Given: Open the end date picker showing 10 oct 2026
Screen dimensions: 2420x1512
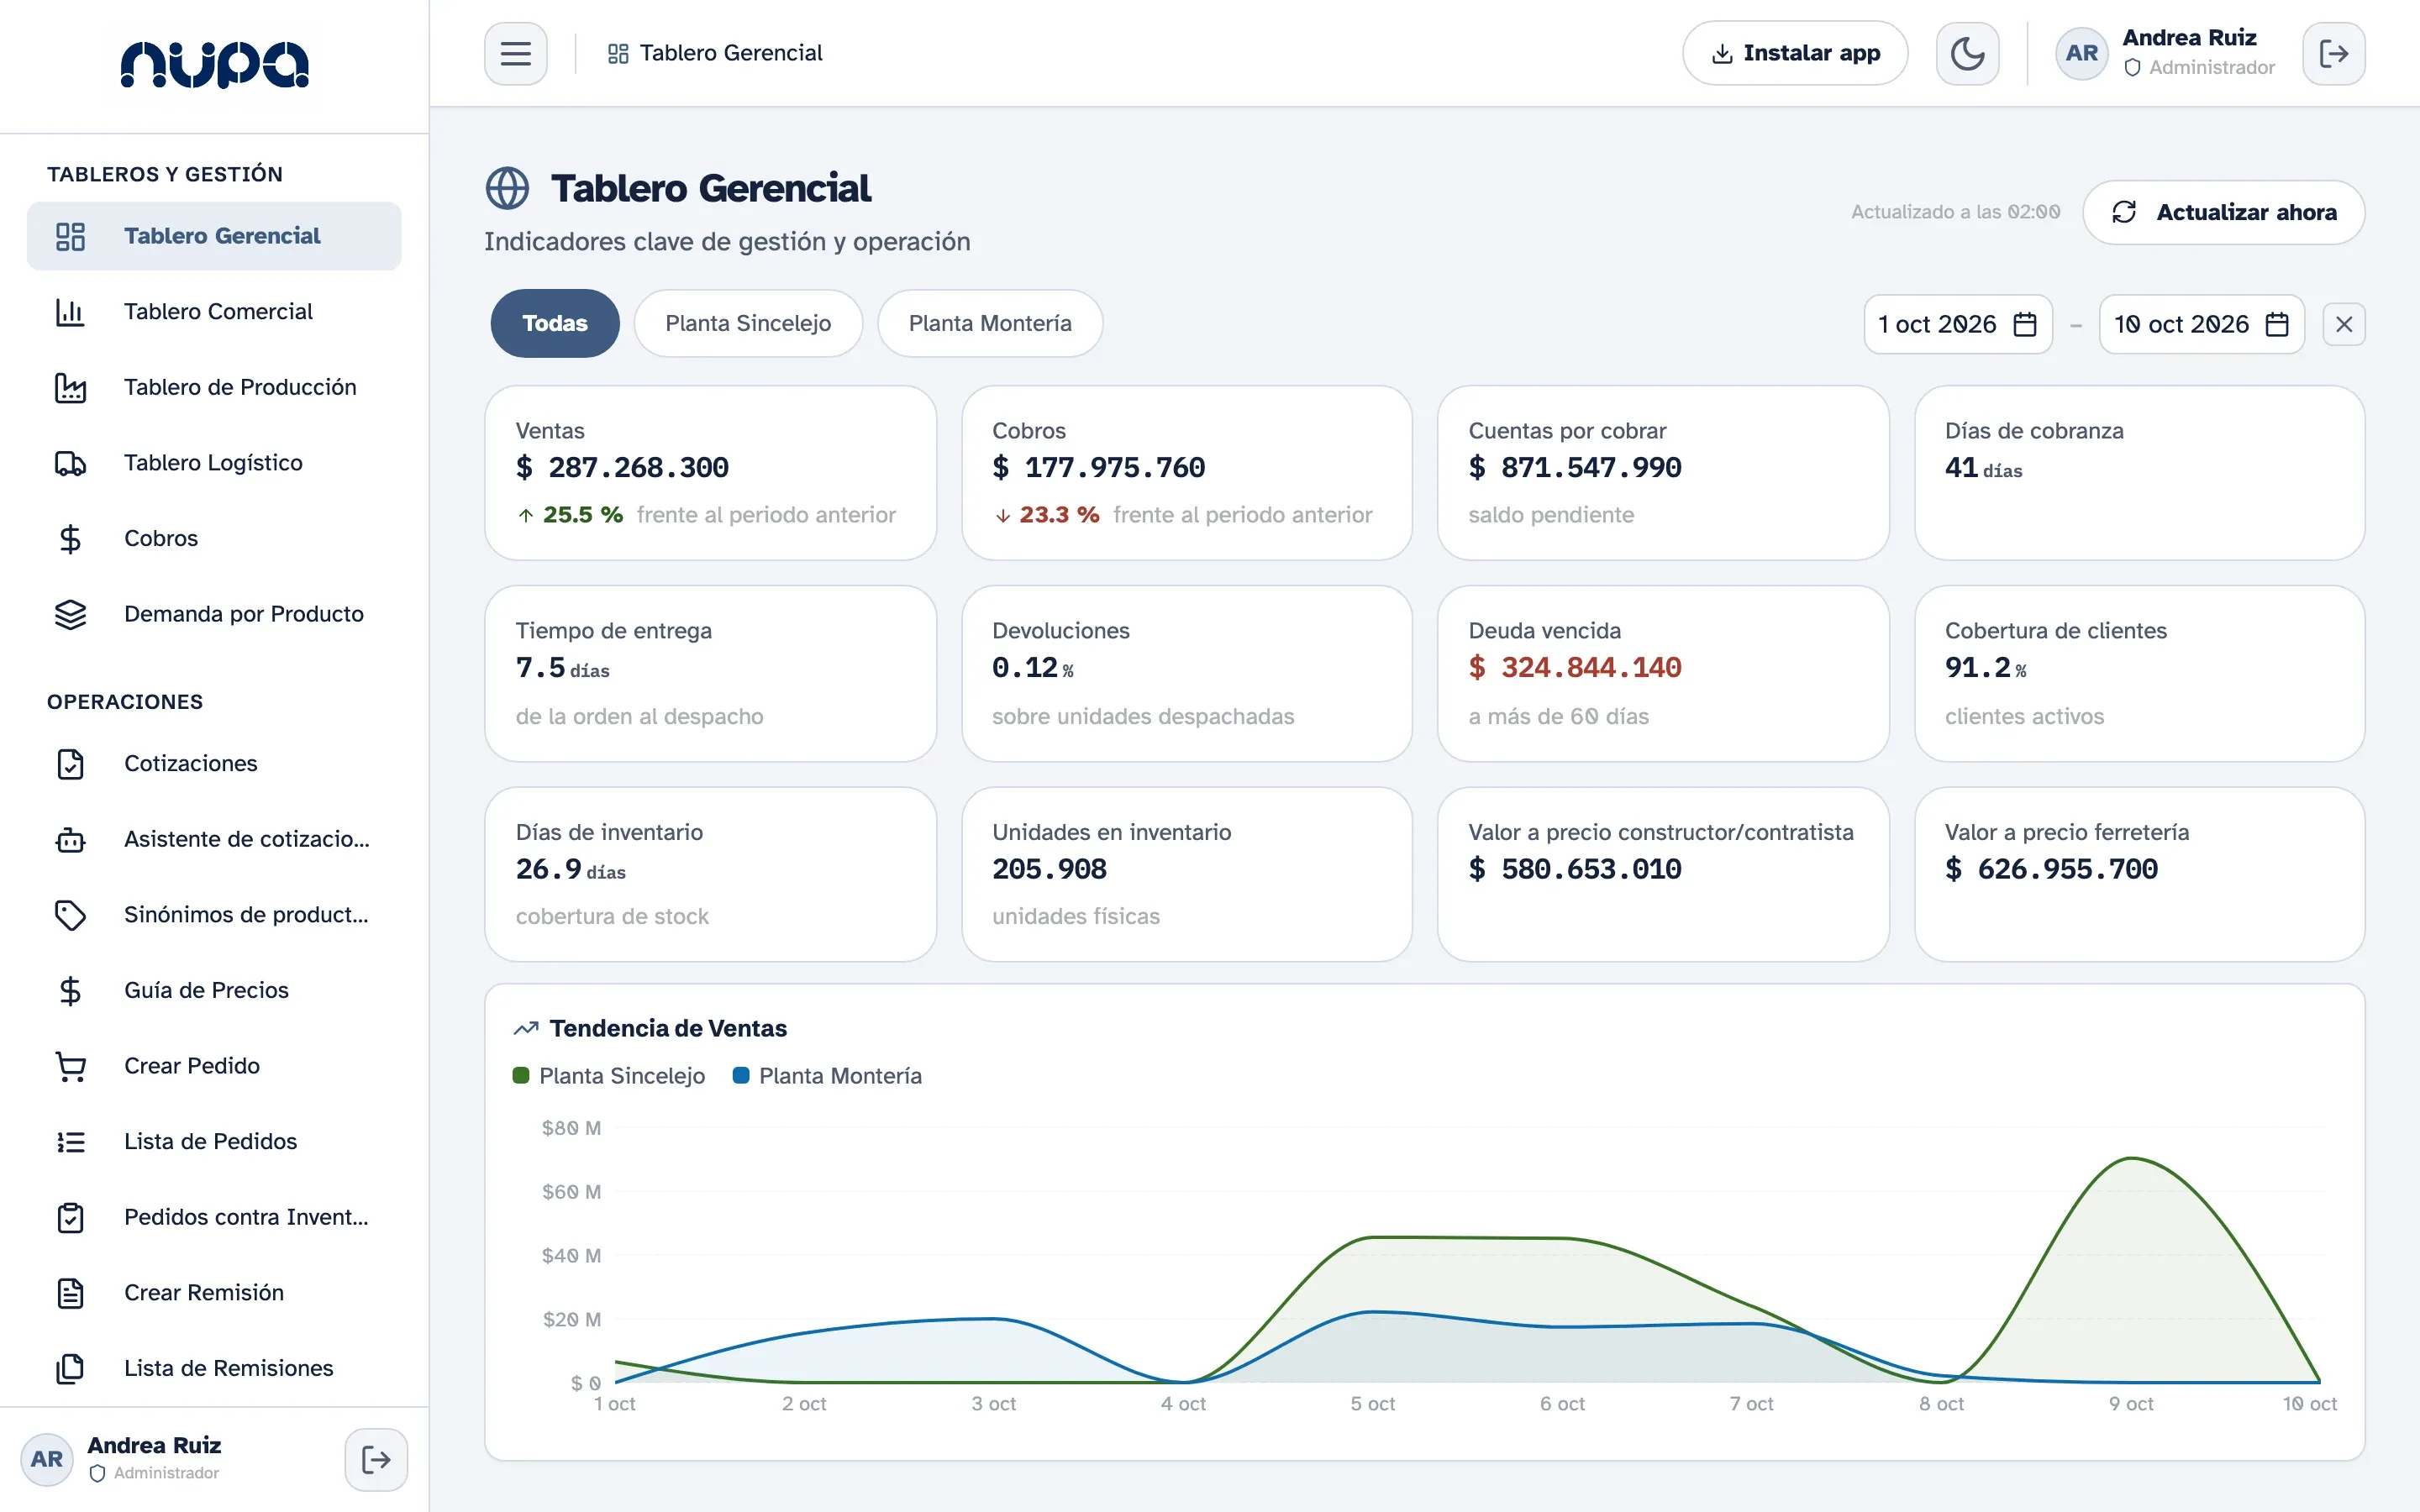Looking at the screenshot, I should (x=2201, y=324).
